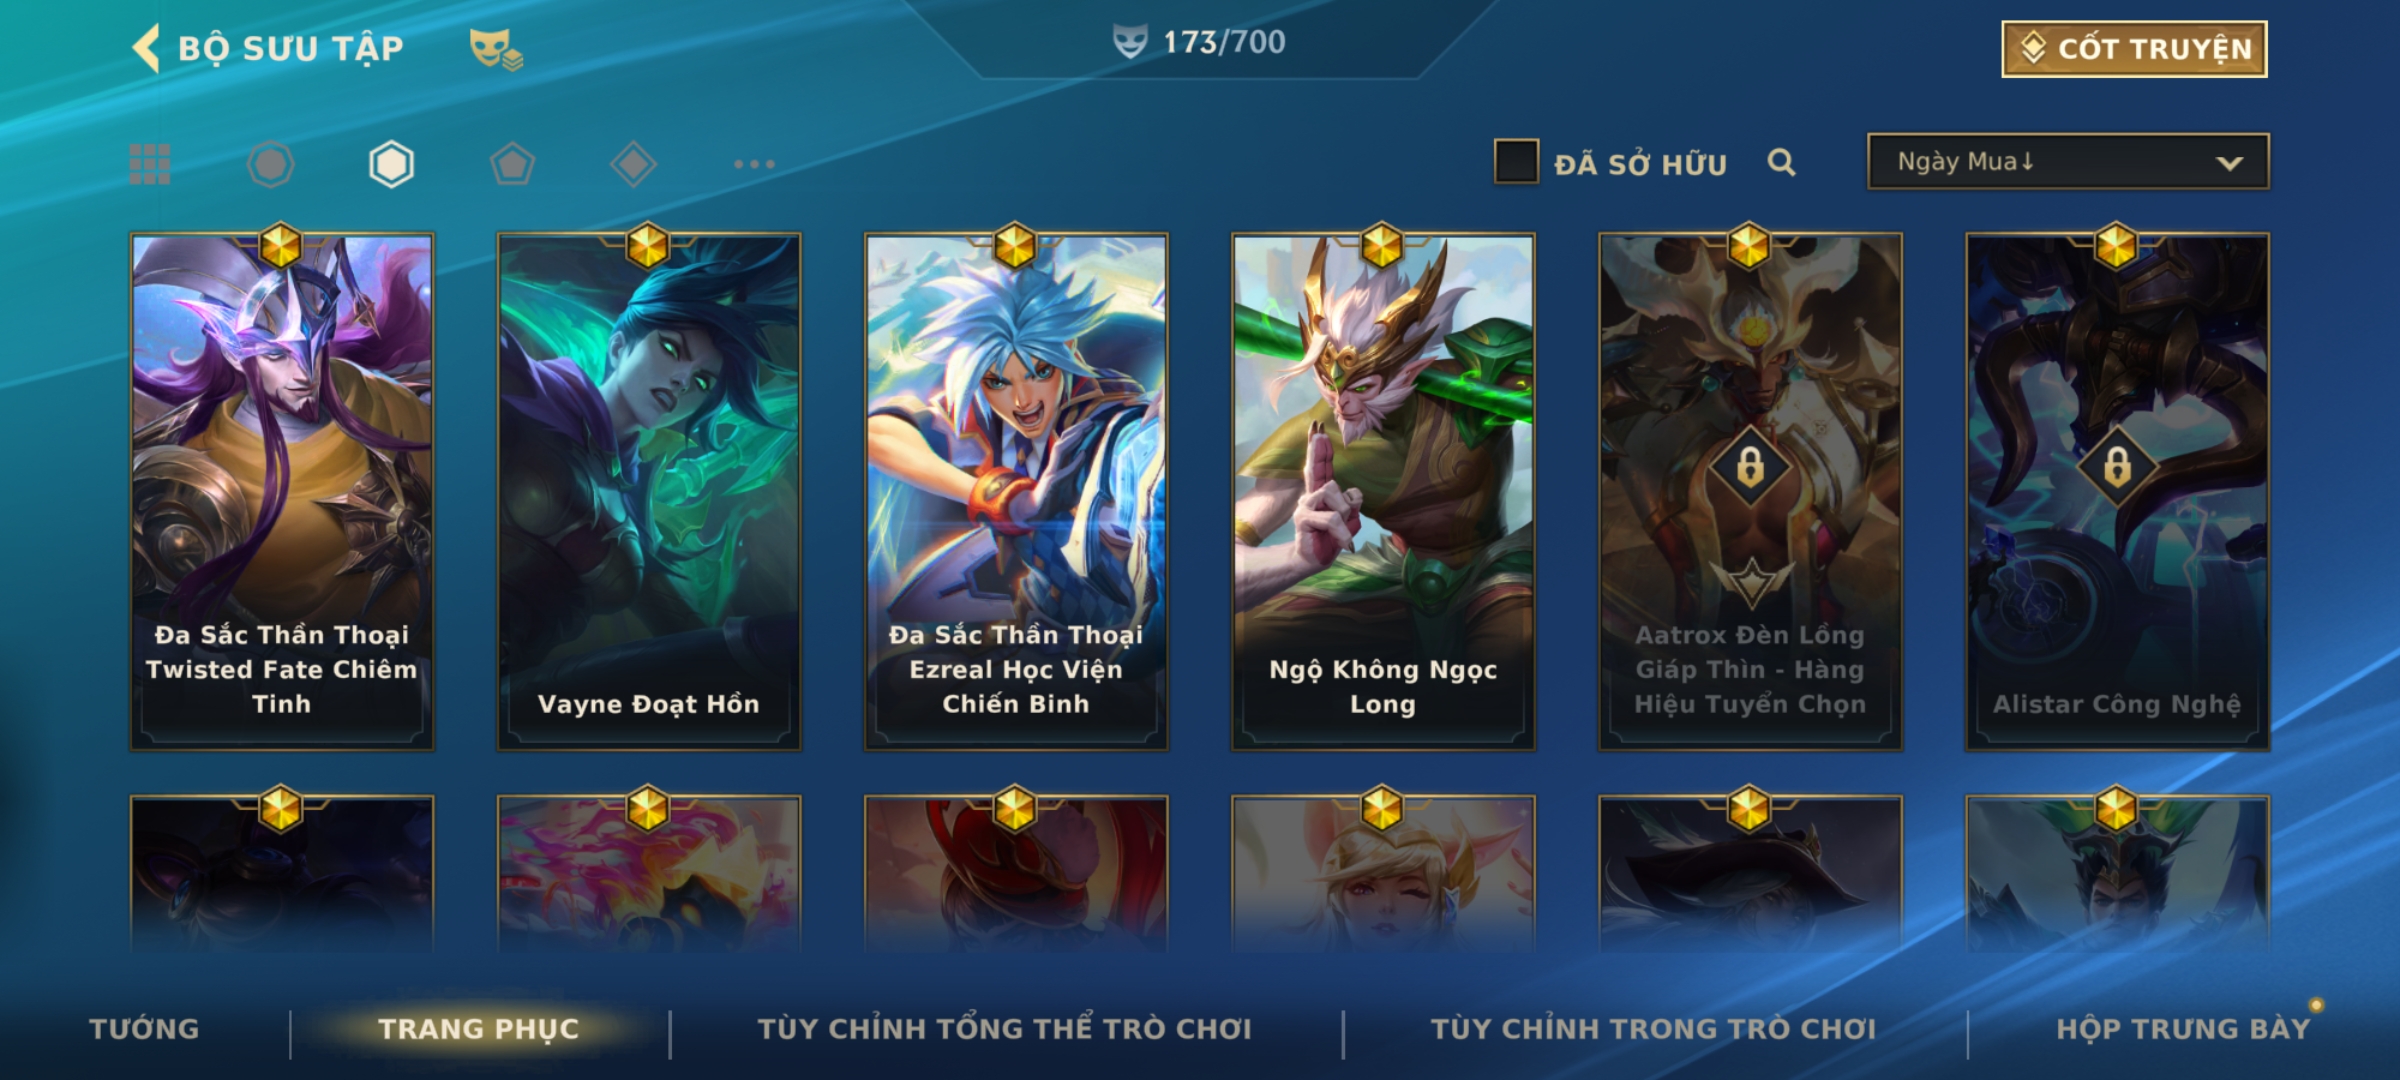
Task: Select the all-skins grid filter icon
Action: tap(150, 164)
